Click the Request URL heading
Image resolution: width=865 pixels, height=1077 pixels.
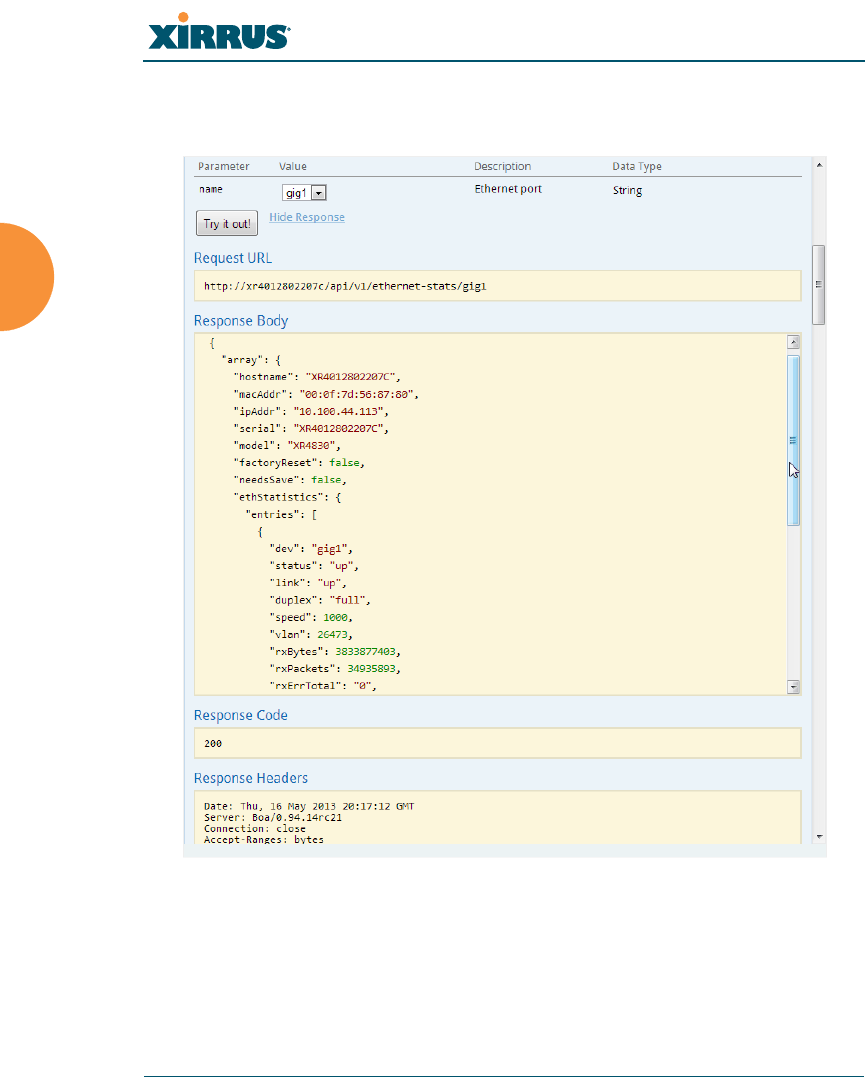click(x=233, y=258)
